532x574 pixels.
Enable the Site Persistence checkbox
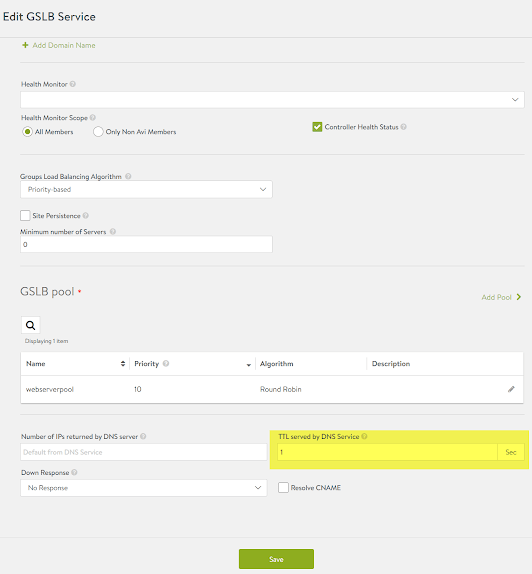(25, 215)
